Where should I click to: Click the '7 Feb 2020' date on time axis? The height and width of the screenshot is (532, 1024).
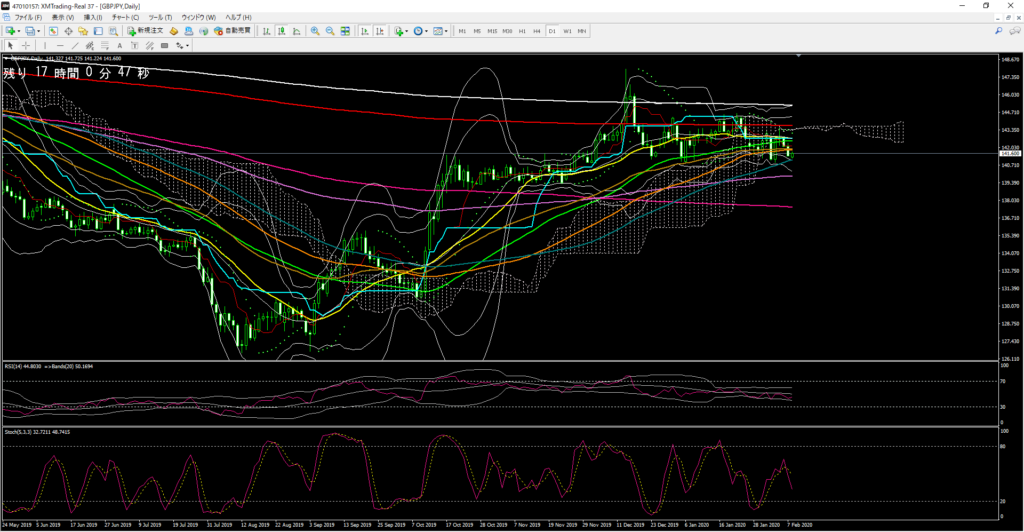point(799,524)
